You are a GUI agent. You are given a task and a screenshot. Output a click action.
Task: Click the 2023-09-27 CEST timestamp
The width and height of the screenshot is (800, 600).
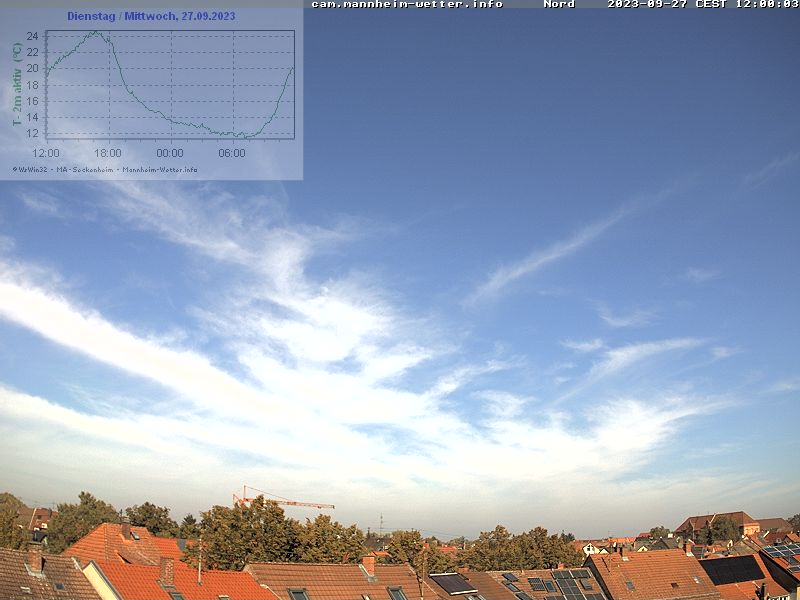click(702, 5)
